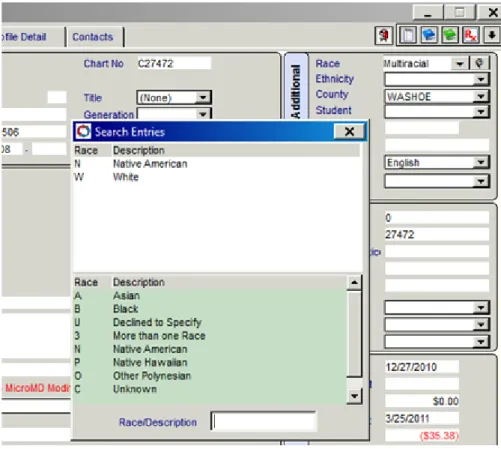This screenshot has height=449, width=501.
Task: Click the Search Entries dialog logo icon
Action: tap(83, 131)
